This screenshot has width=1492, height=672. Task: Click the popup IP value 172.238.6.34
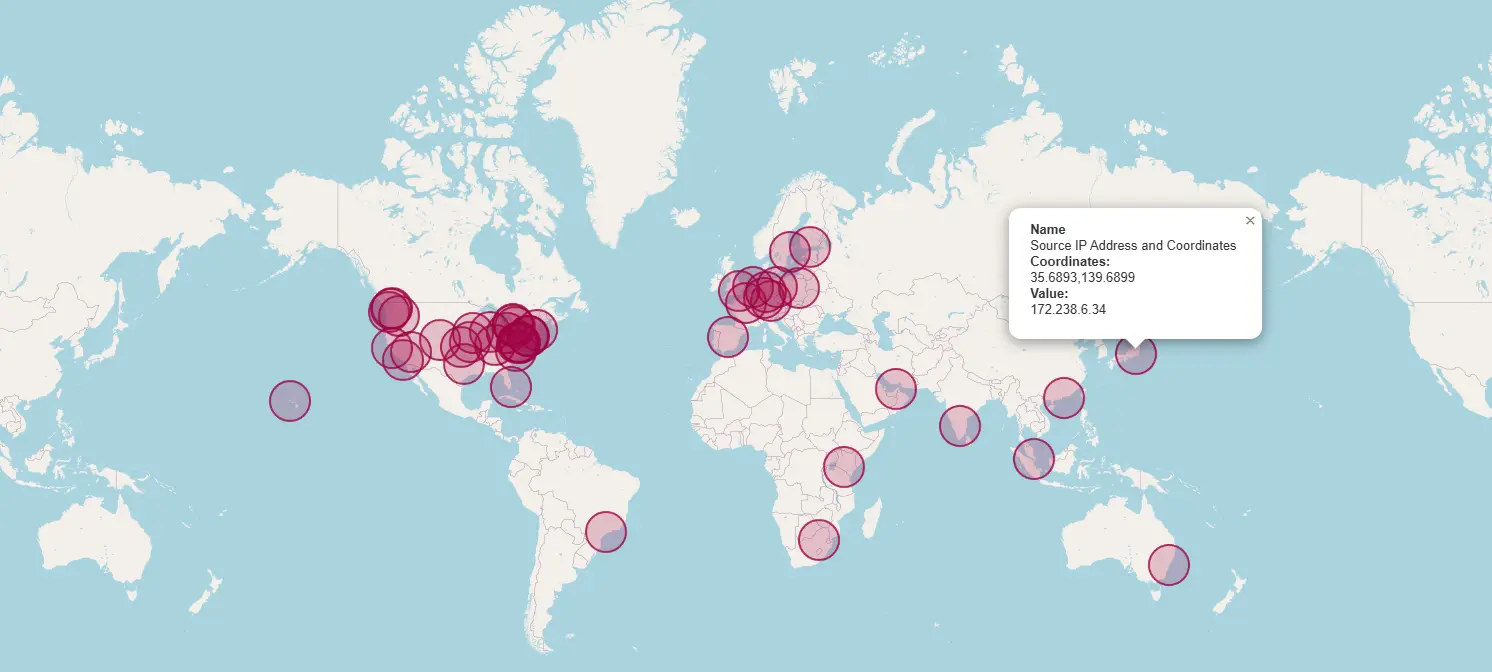point(1068,310)
